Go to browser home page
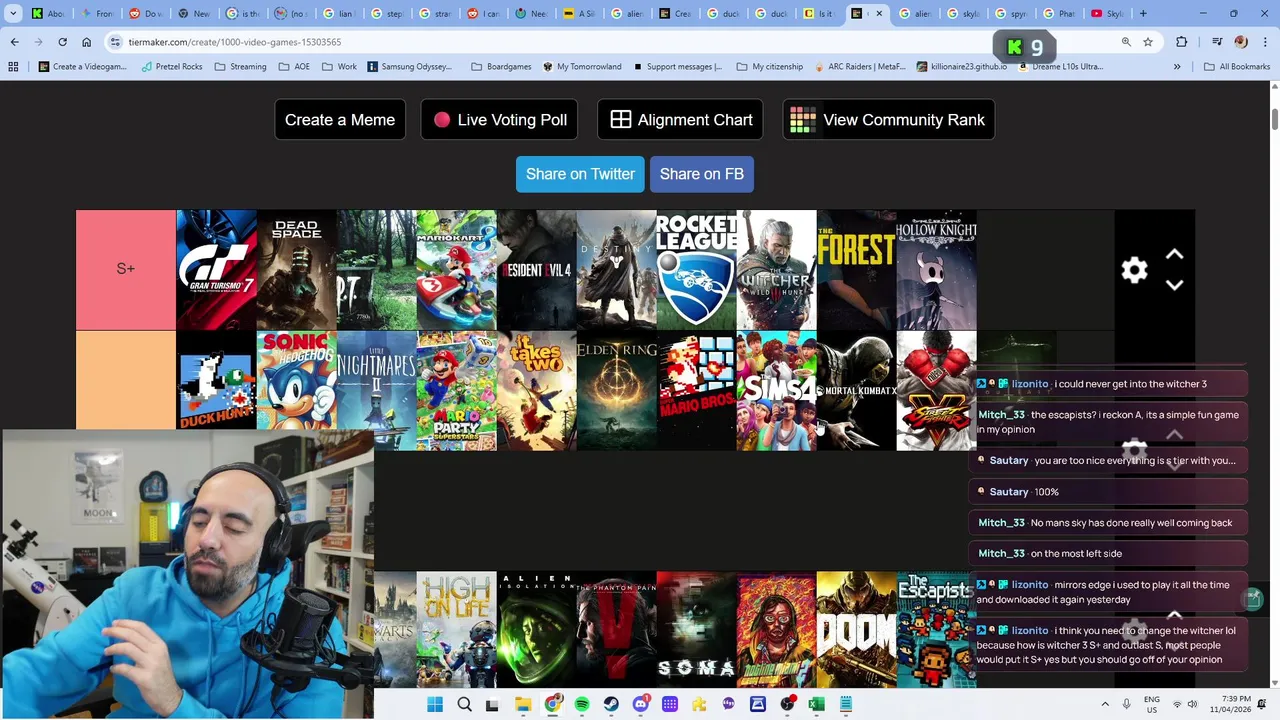The width and height of the screenshot is (1280, 720). (86, 42)
